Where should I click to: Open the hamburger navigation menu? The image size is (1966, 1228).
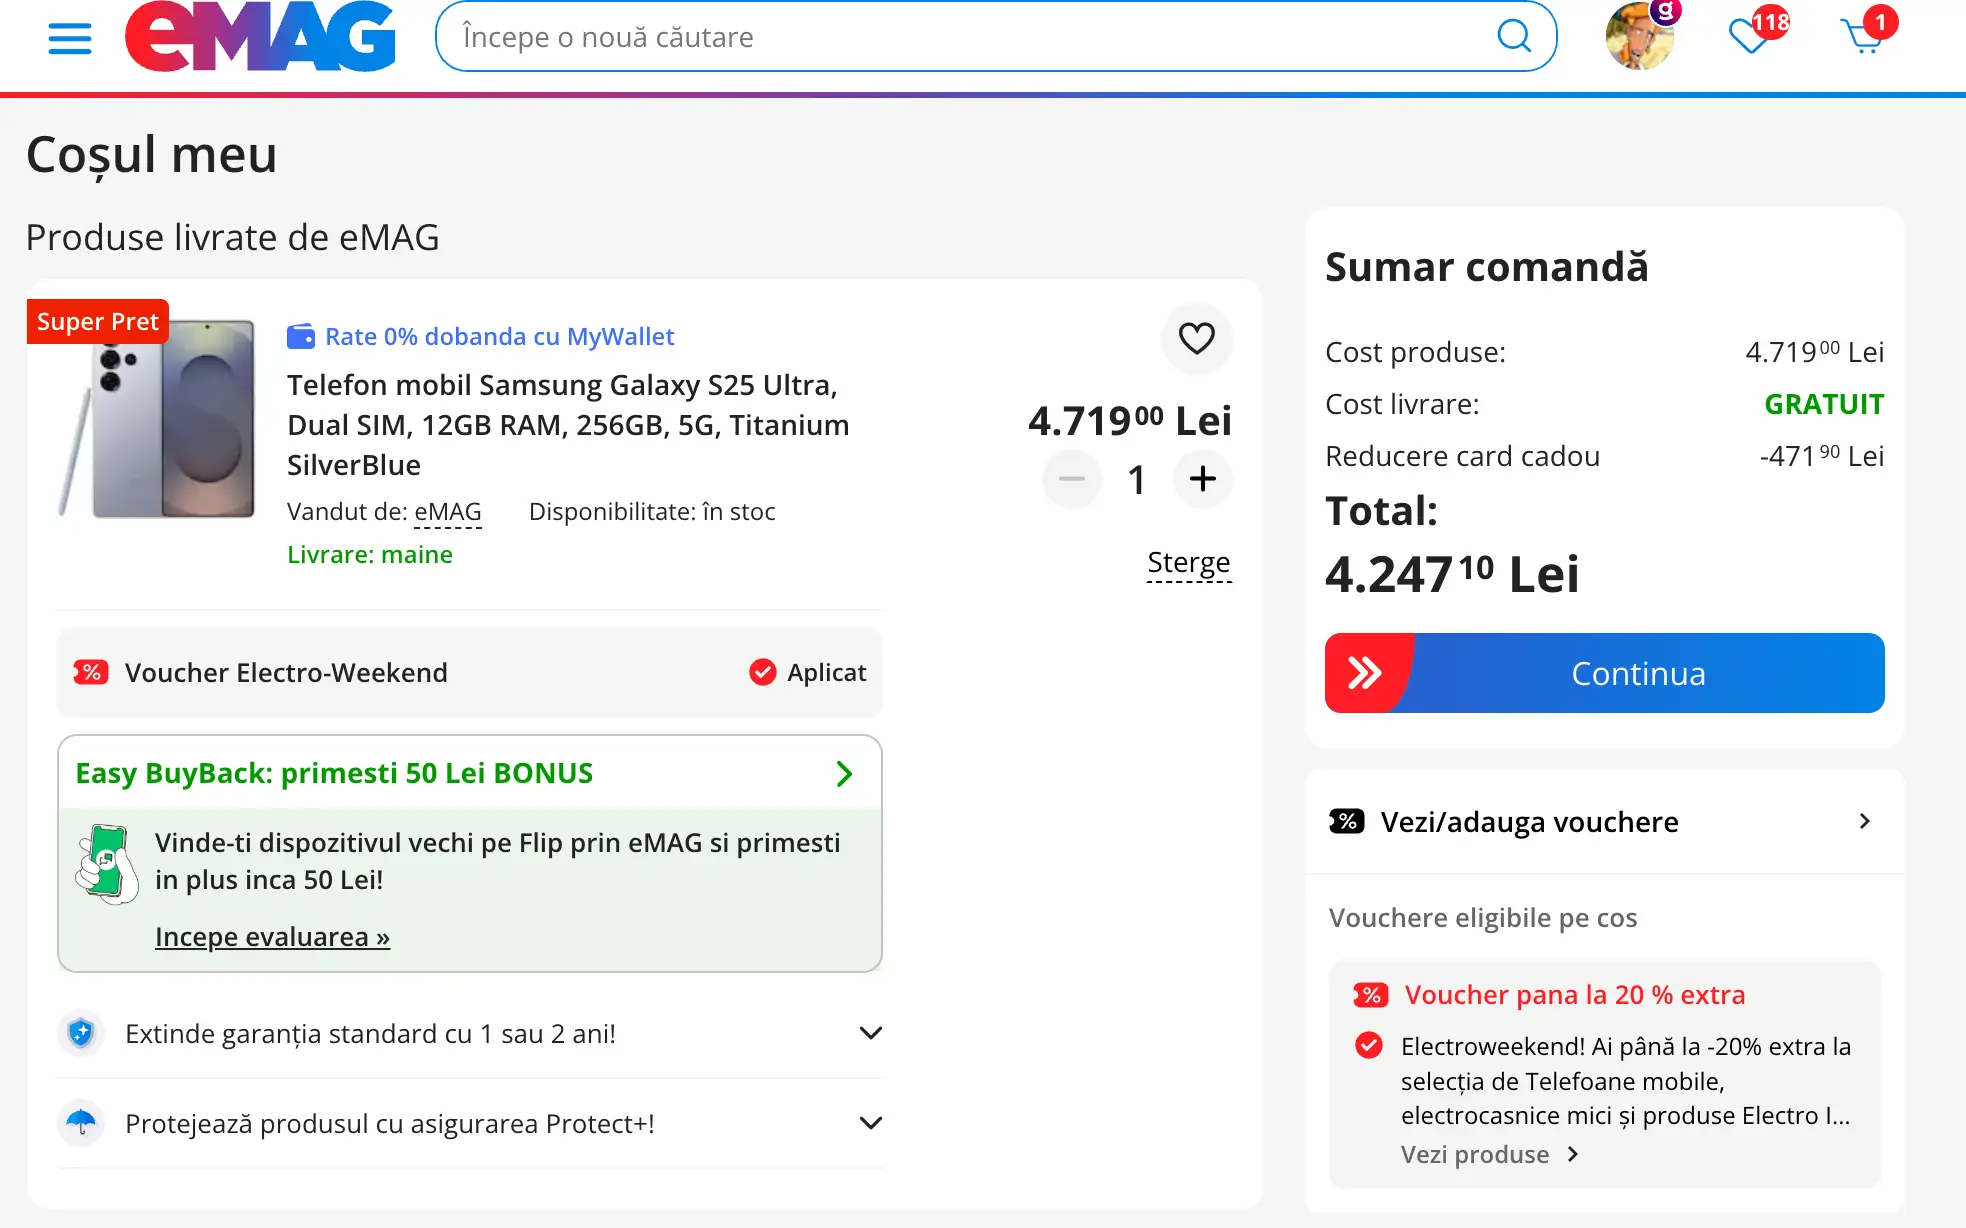70,38
